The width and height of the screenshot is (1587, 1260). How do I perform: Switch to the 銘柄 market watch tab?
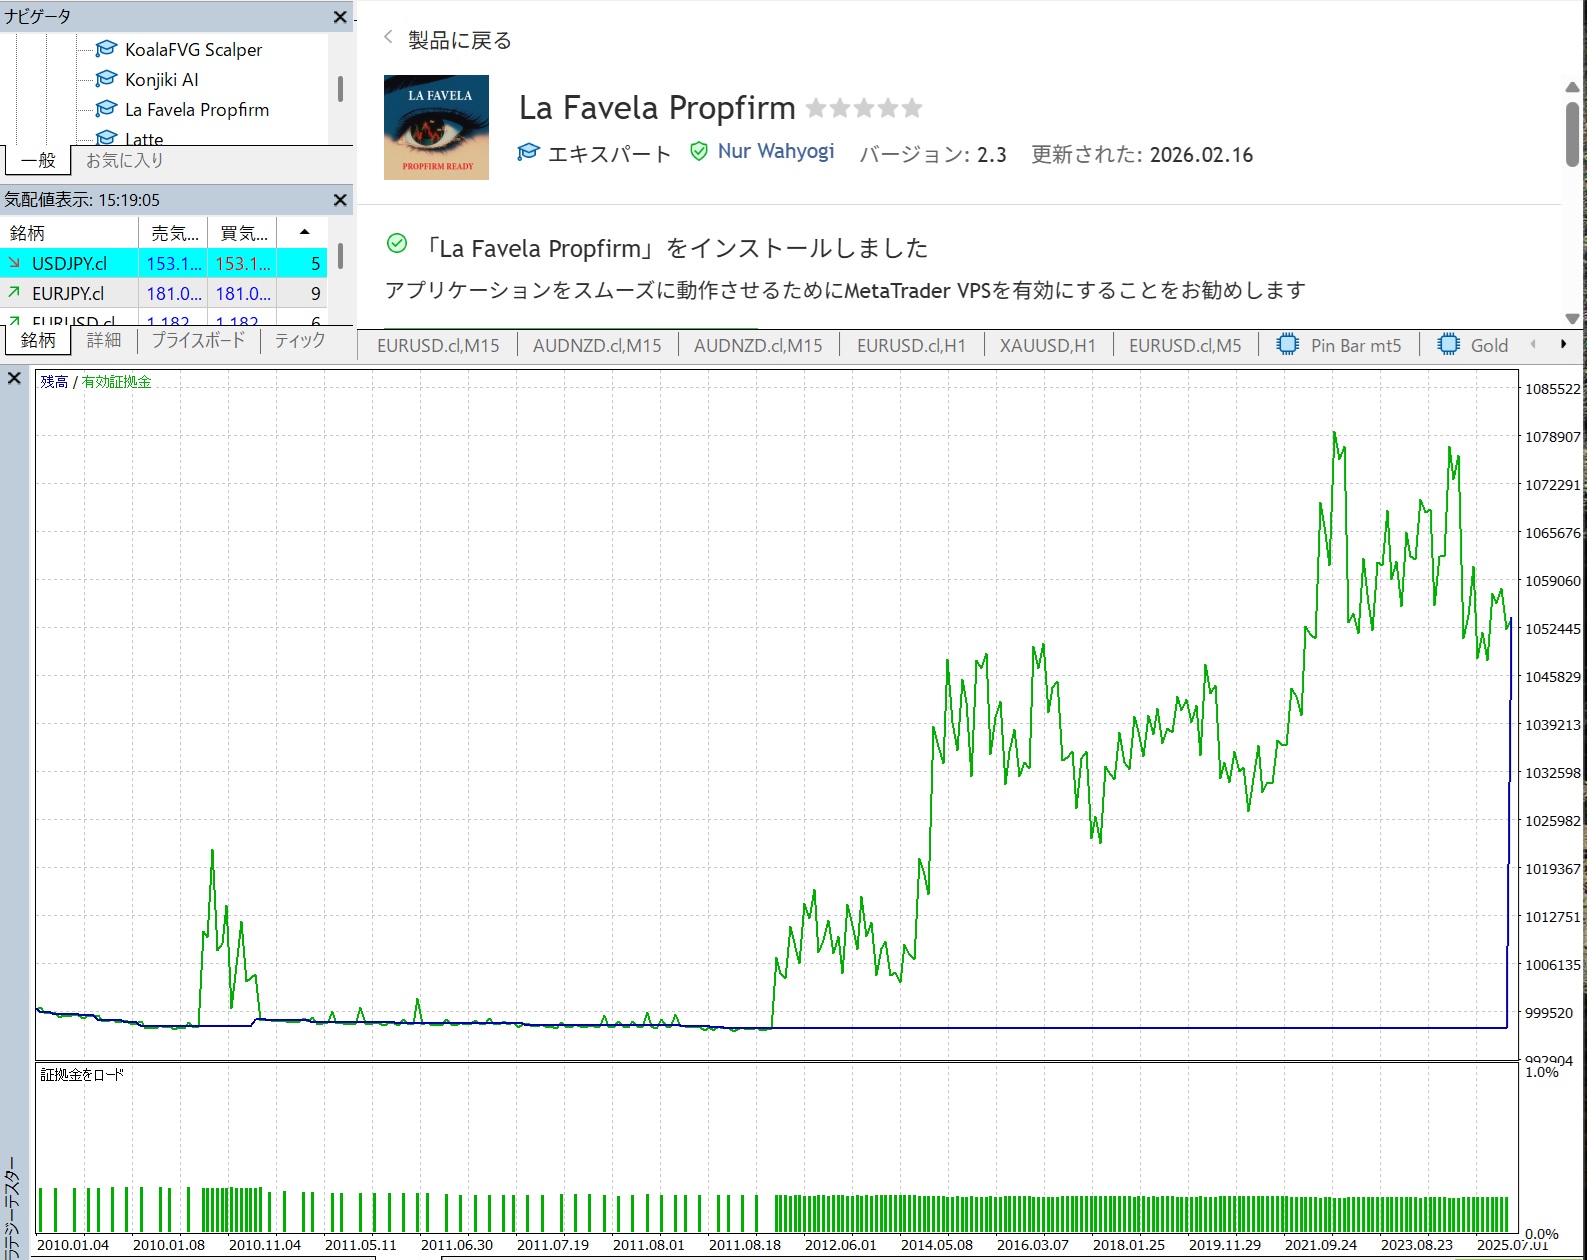tap(38, 340)
